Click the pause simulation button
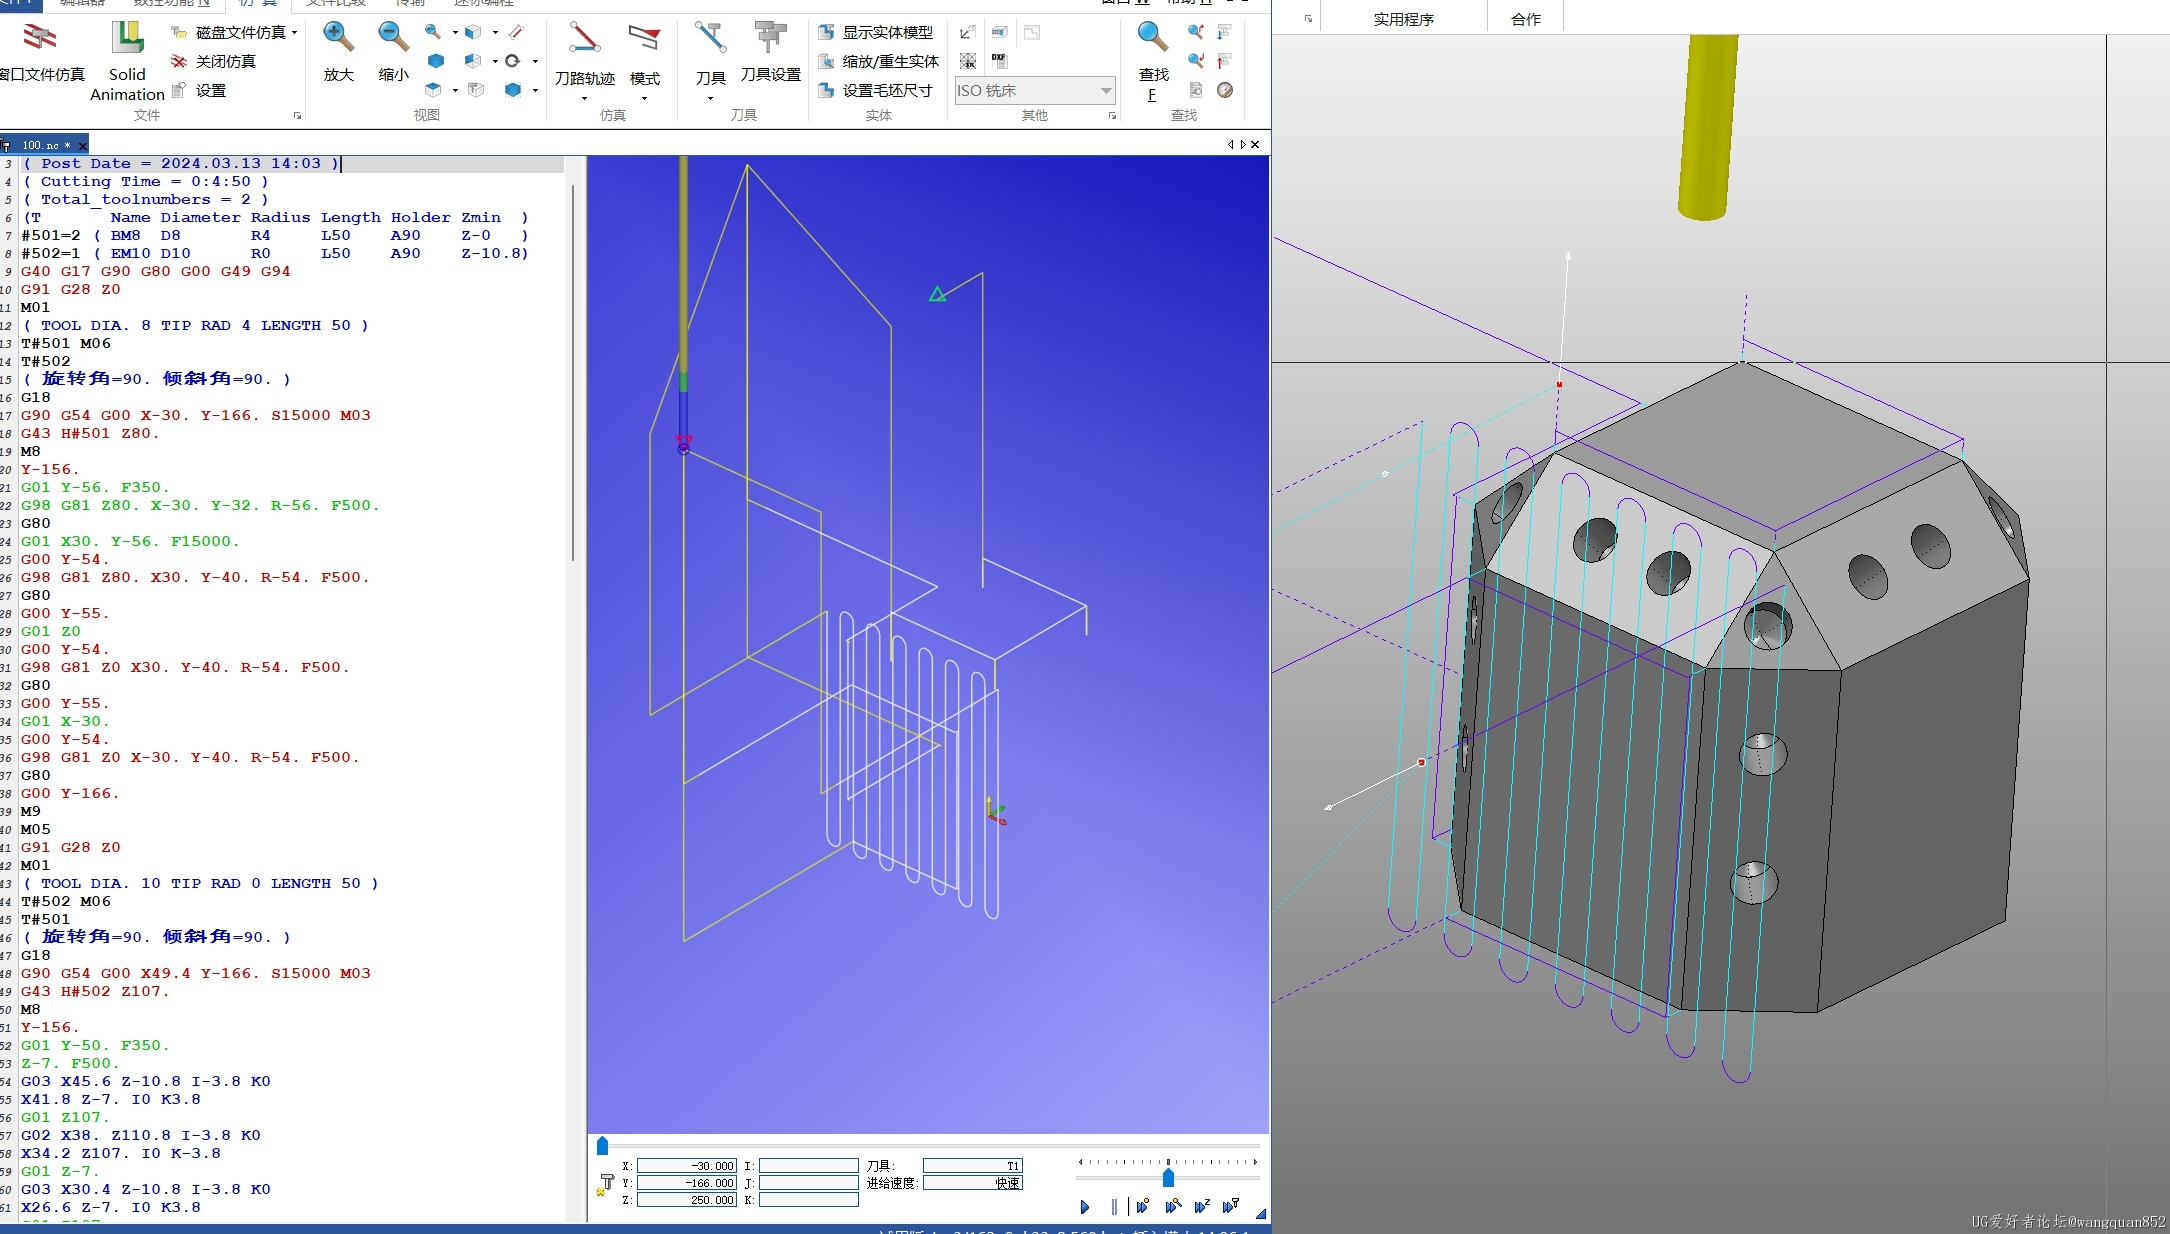This screenshot has height=1234, width=2170. [x=1114, y=1207]
